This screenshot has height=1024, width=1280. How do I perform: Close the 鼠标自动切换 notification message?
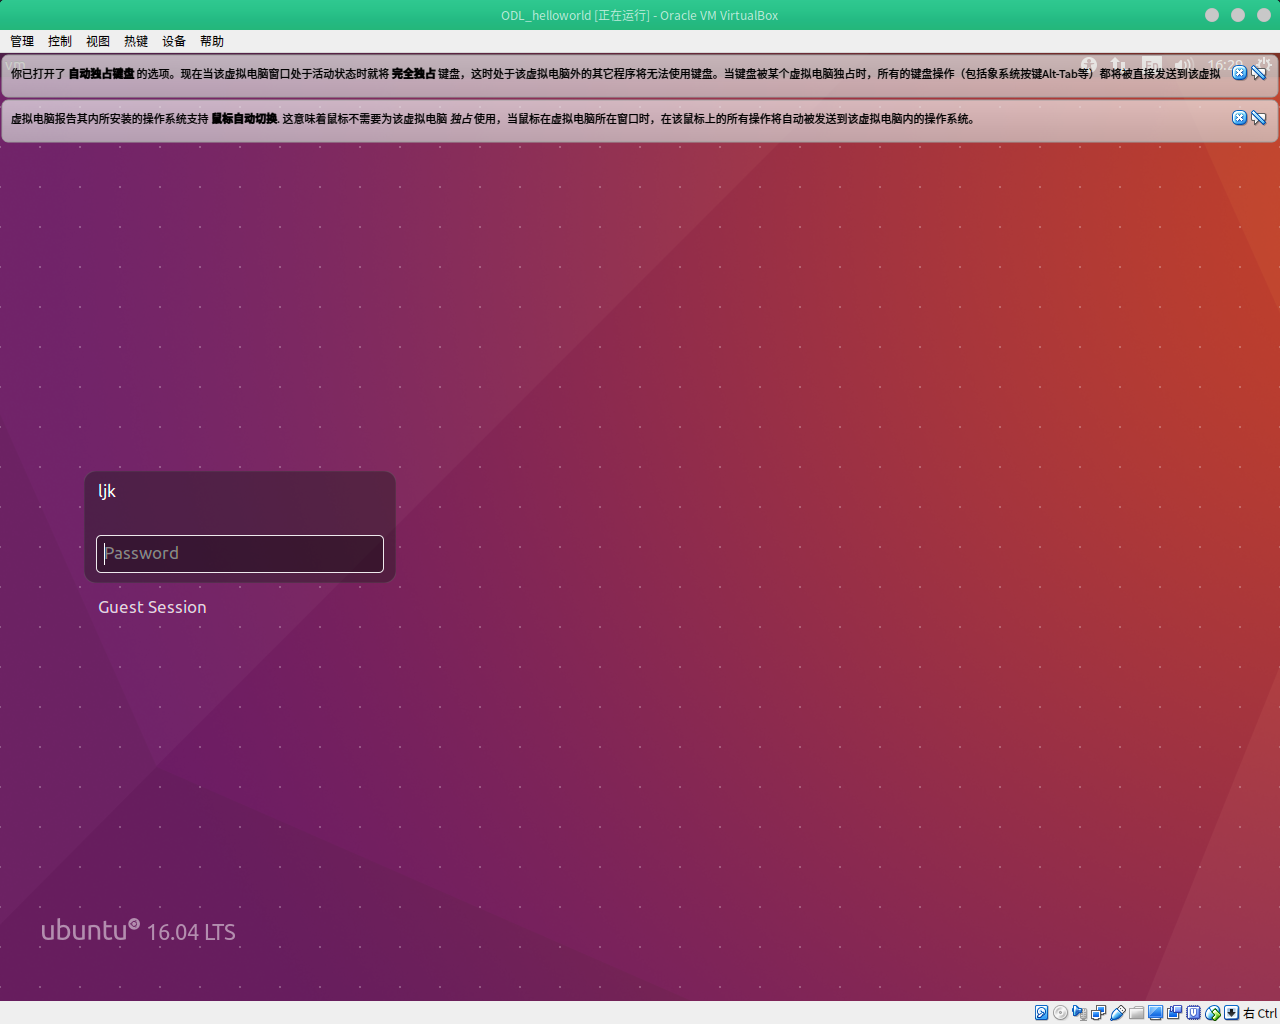point(1239,118)
